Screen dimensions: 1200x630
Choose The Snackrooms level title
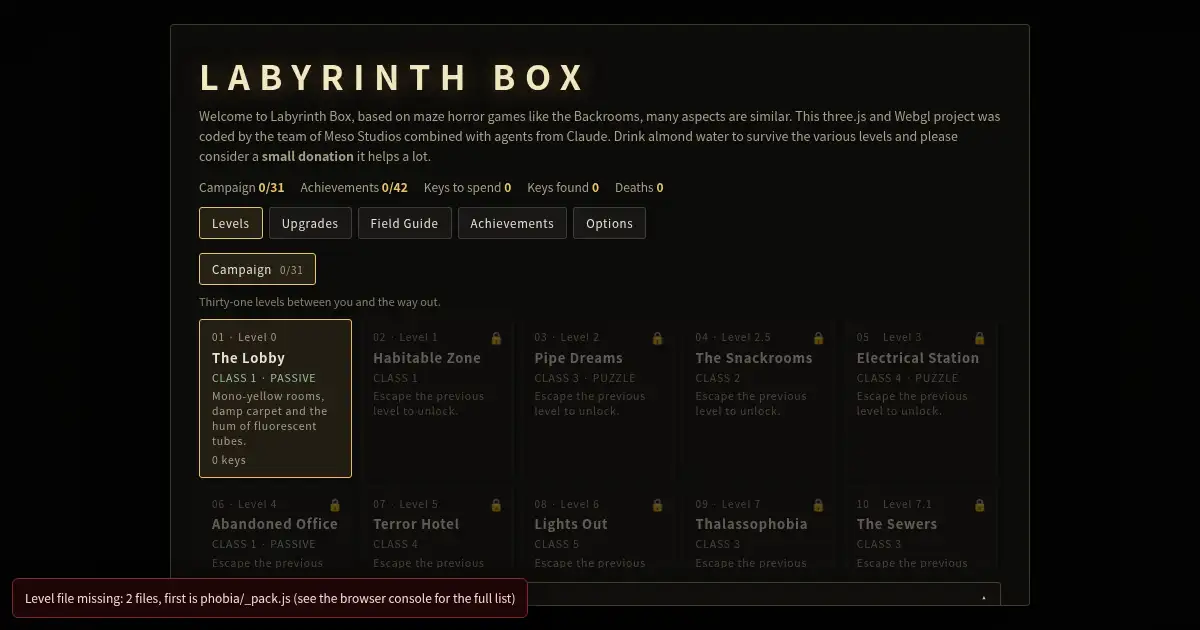[x=754, y=358]
